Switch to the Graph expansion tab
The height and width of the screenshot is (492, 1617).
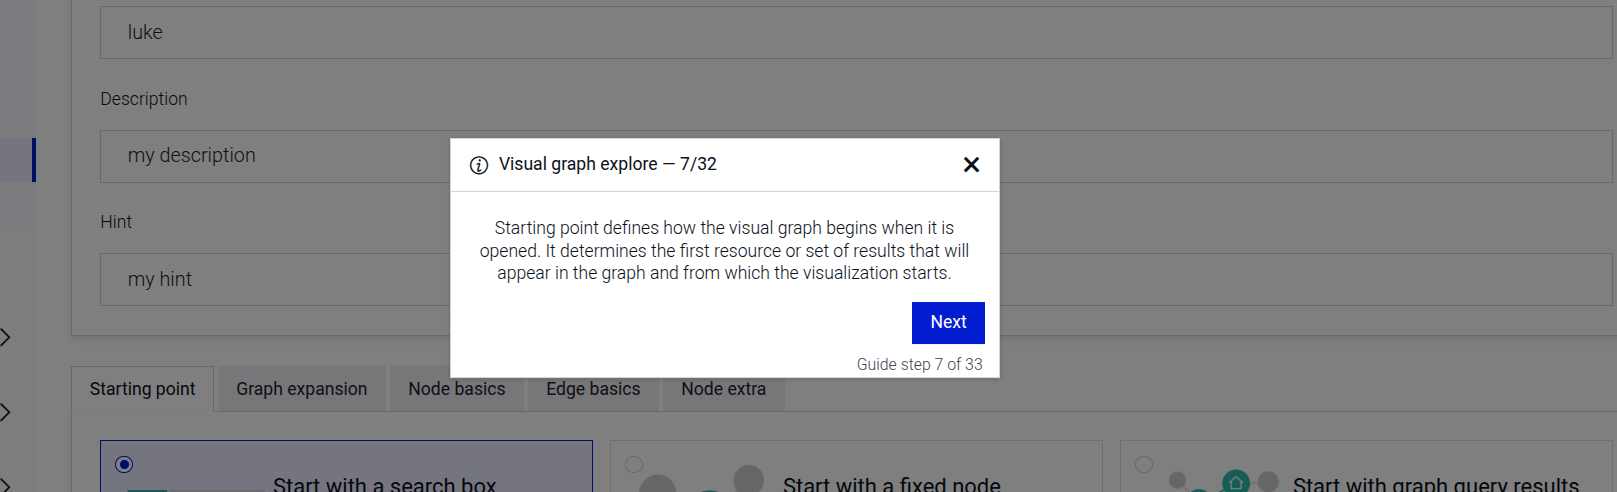click(x=301, y=389)
